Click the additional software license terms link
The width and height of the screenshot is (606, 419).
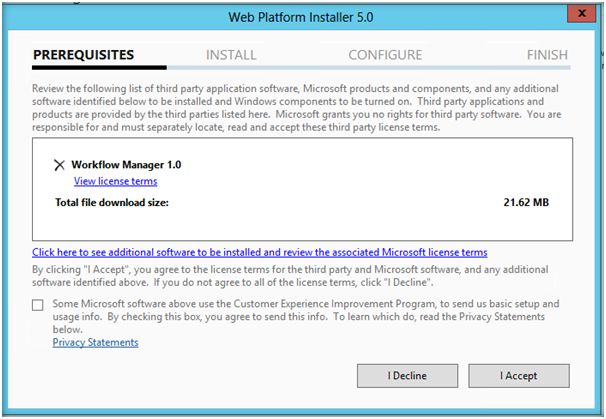(x=260, y=252)
